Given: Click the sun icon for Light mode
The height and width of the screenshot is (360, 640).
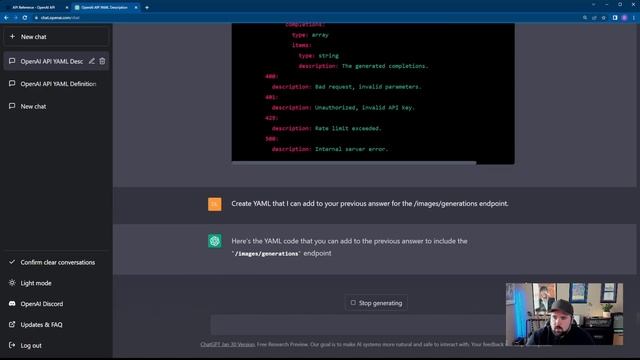Looking at the screenshot, I should click(x=12, y=282).
